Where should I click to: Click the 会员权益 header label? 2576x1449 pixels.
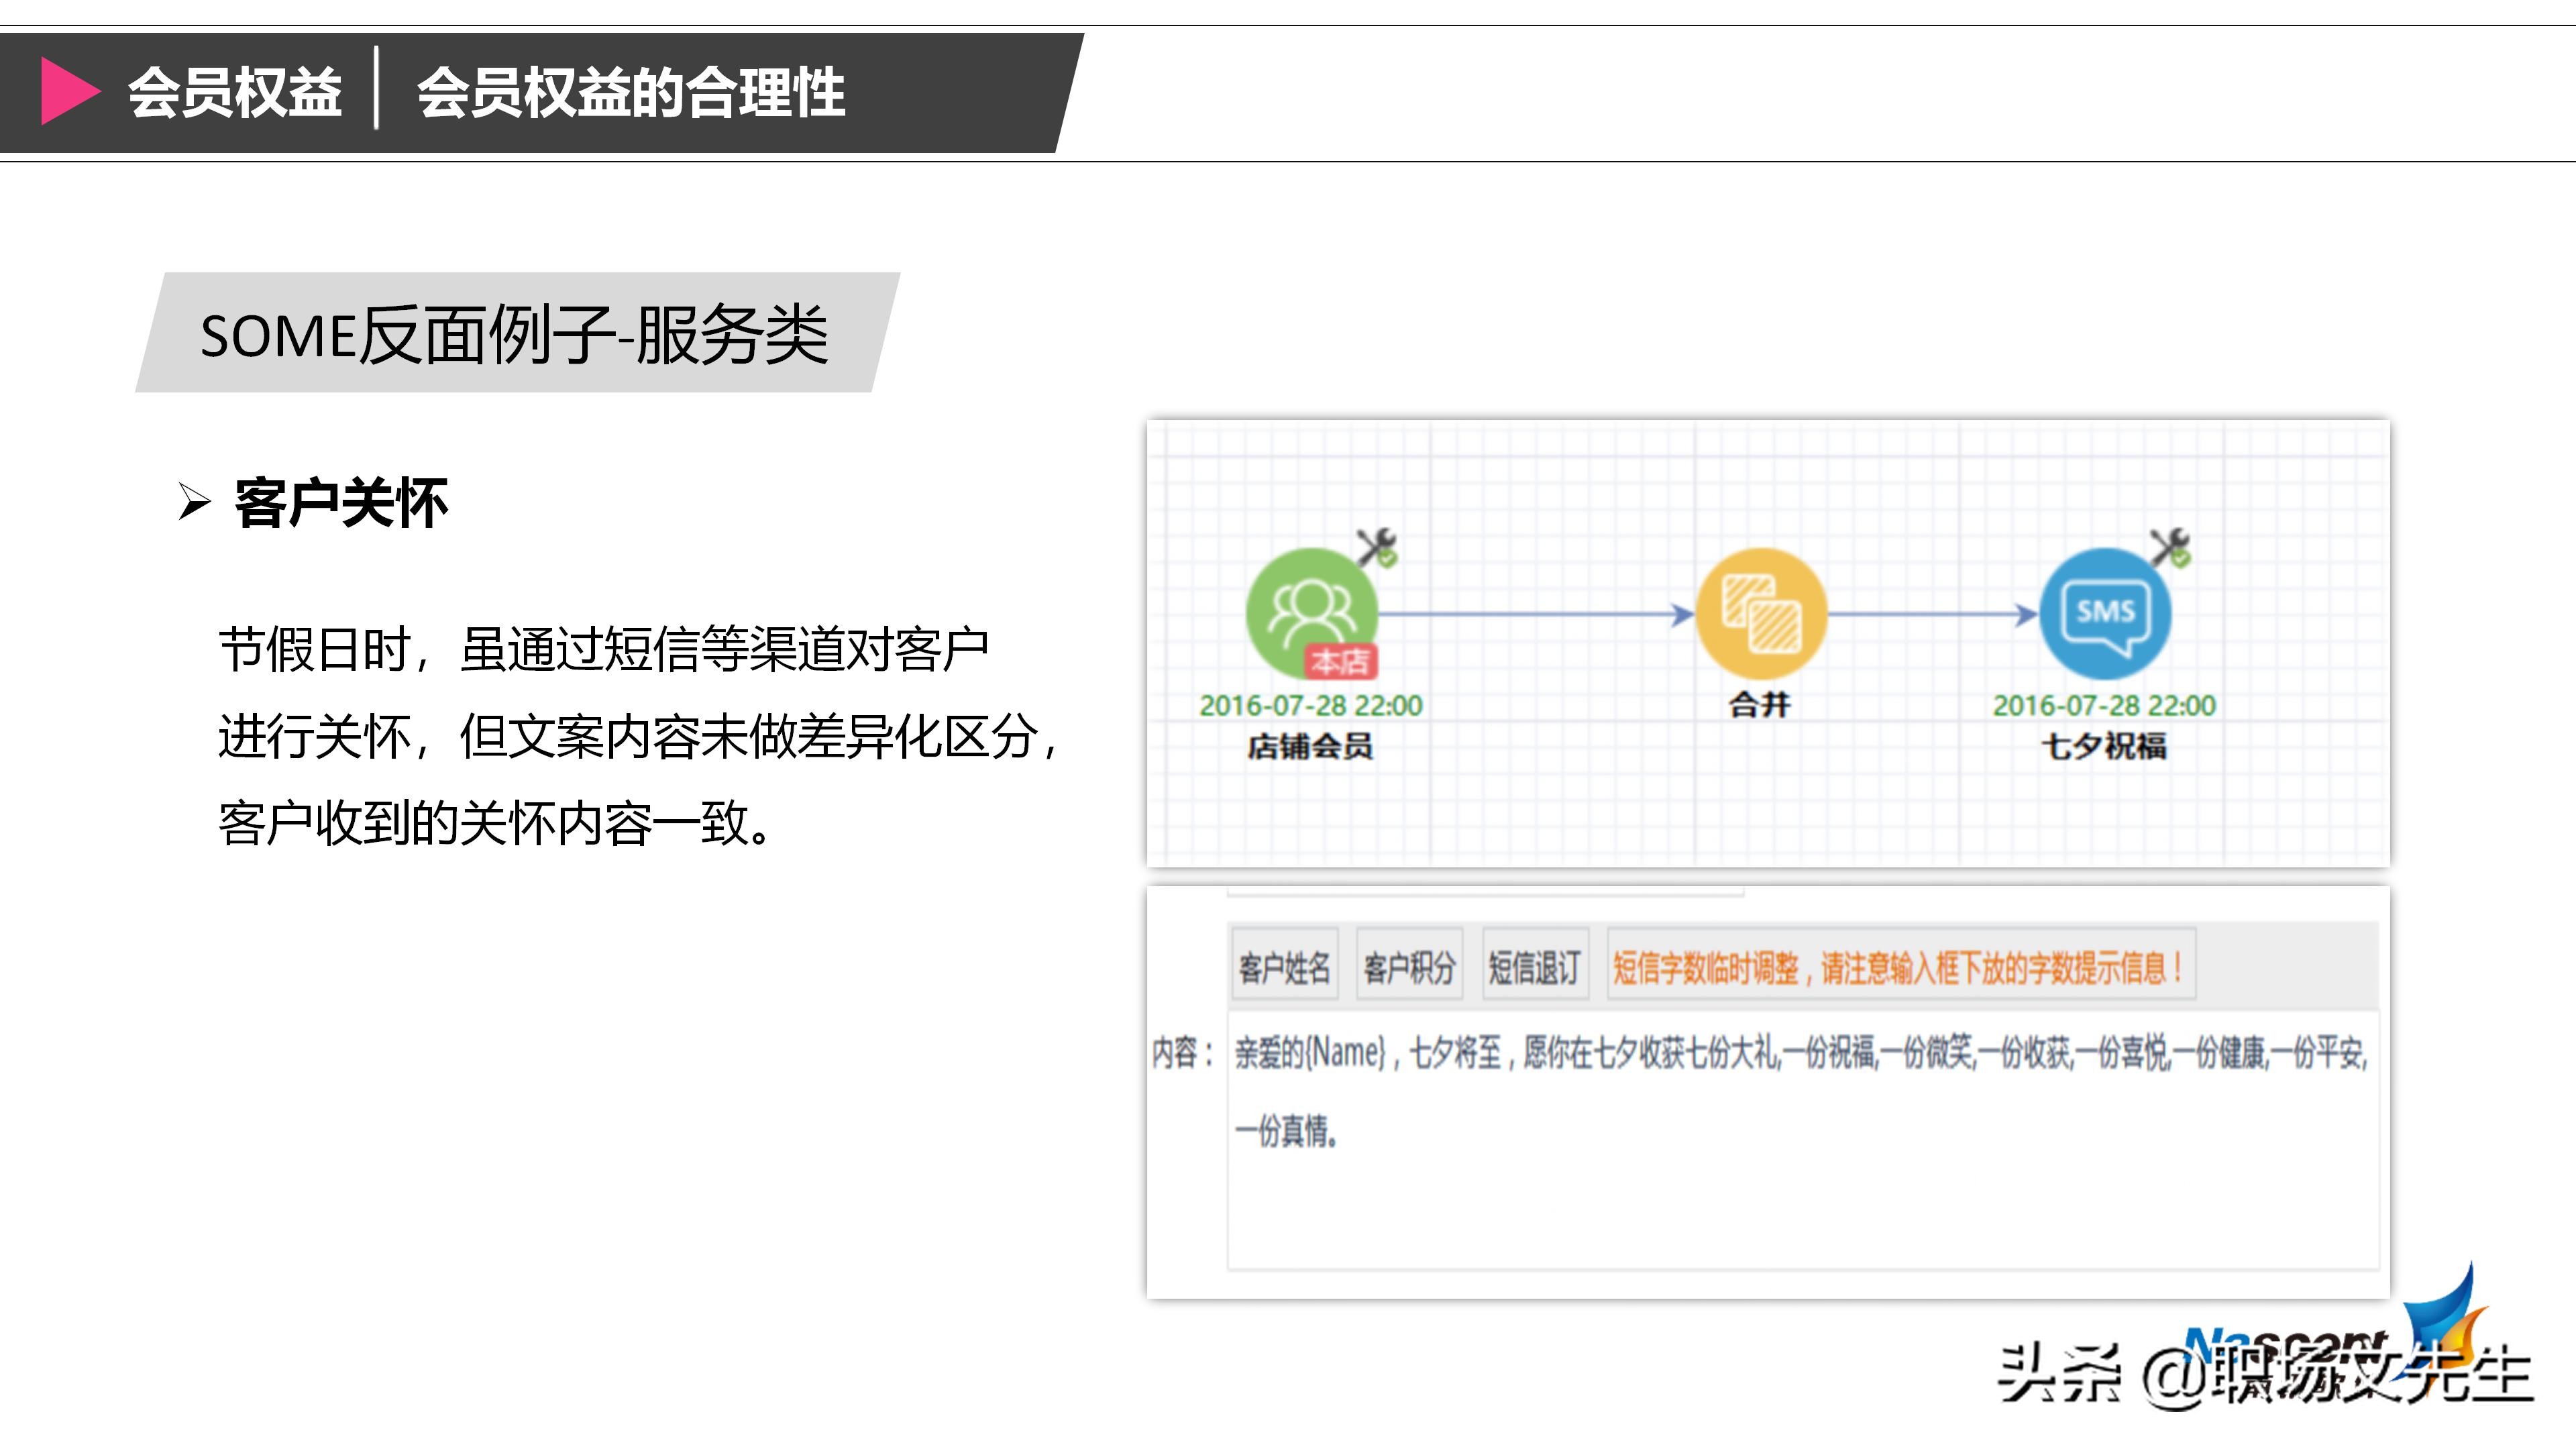click(x=235, y=93)
